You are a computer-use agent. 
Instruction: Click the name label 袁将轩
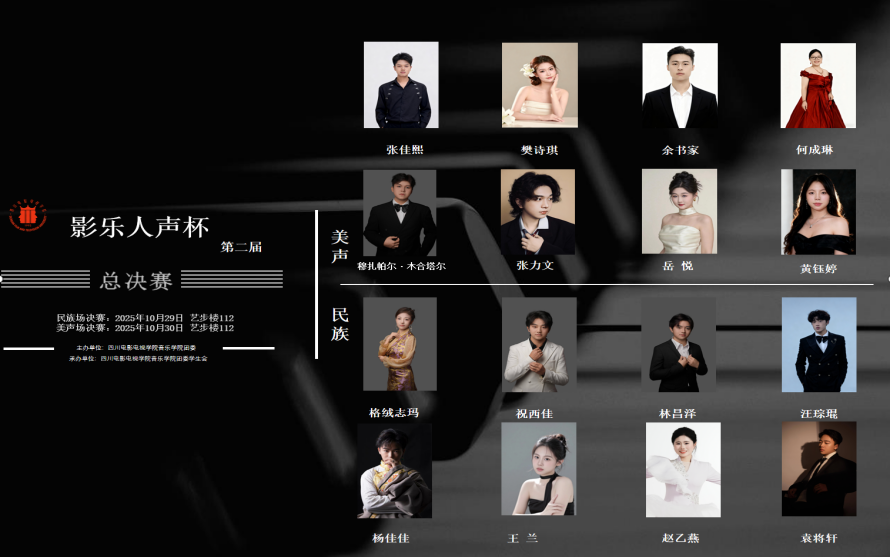click(818, 538)
